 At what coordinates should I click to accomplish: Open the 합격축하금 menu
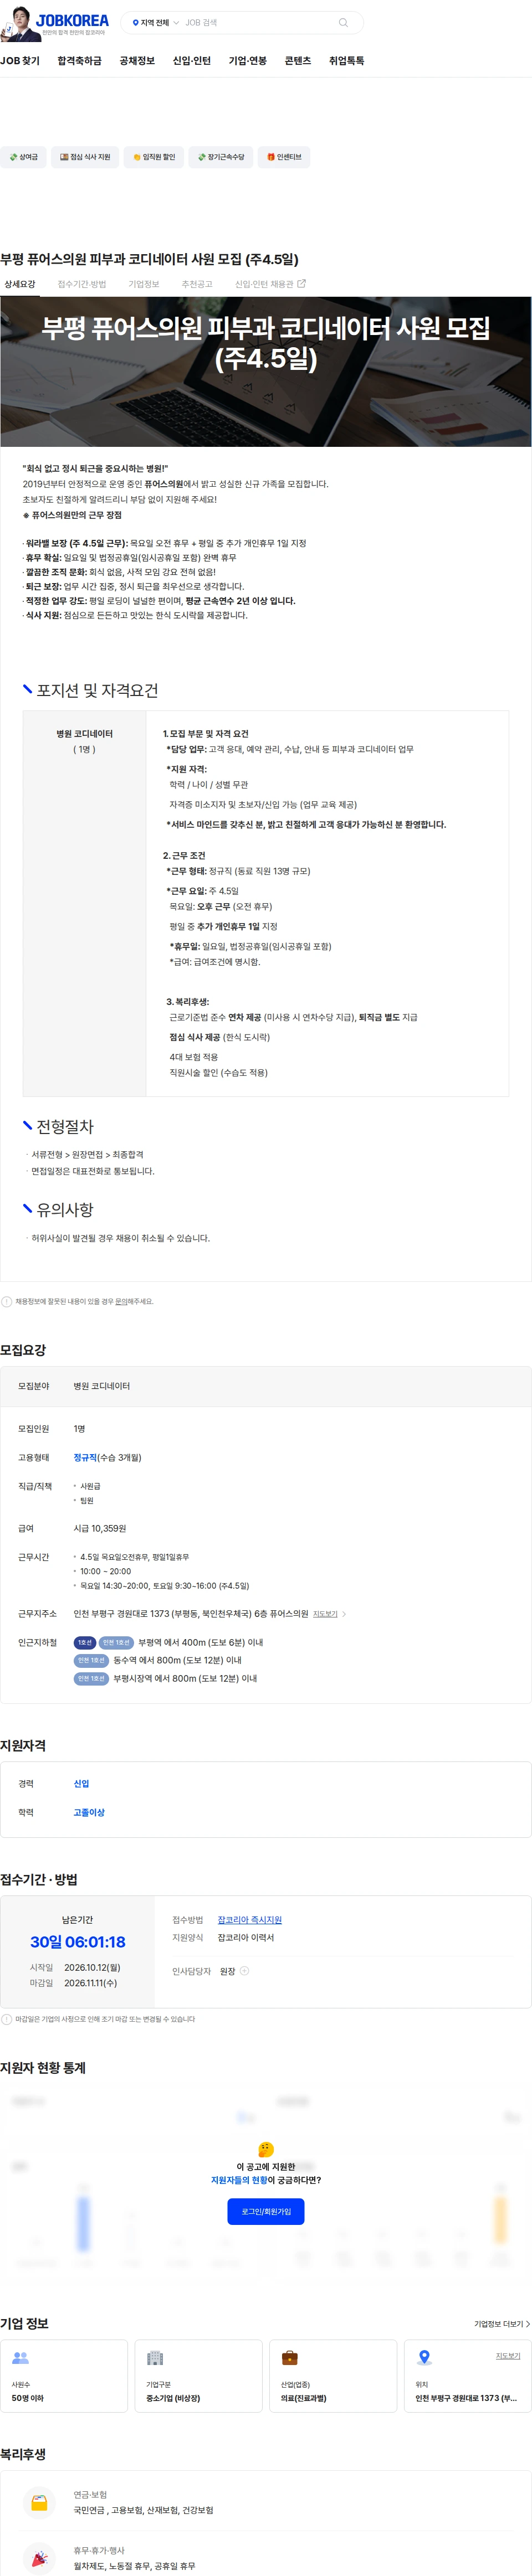tap(80, 61)
